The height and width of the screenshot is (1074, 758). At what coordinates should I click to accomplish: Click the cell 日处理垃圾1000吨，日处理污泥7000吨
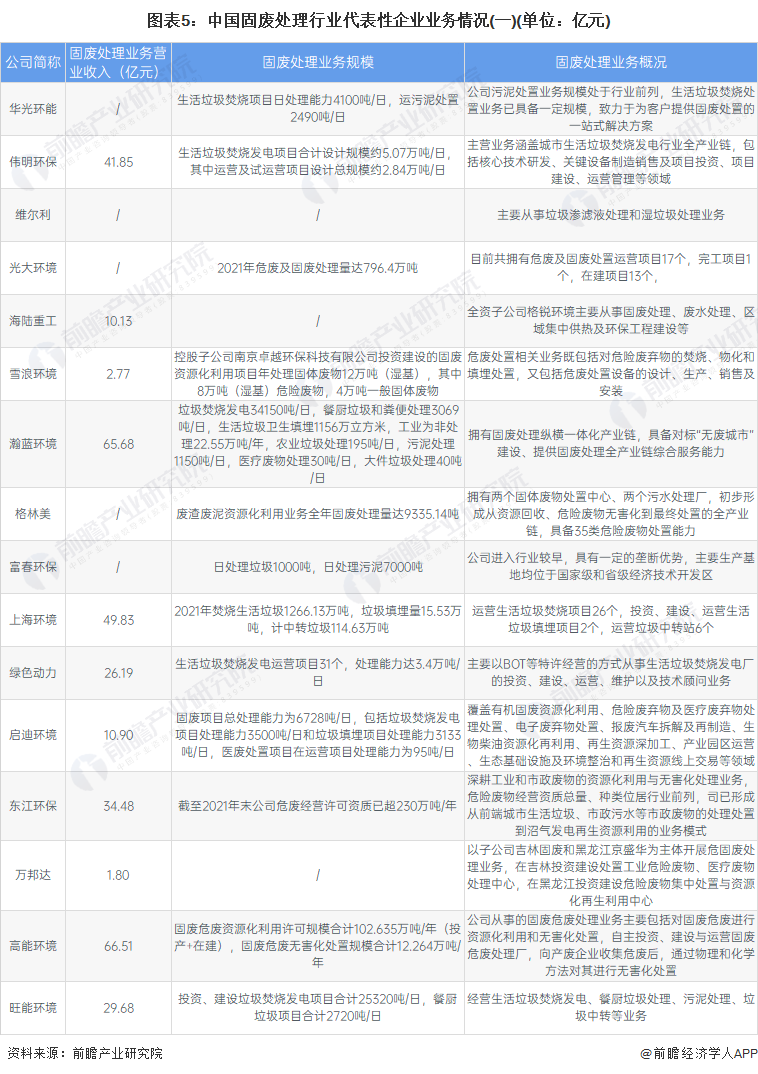click(x=318, y=567)
